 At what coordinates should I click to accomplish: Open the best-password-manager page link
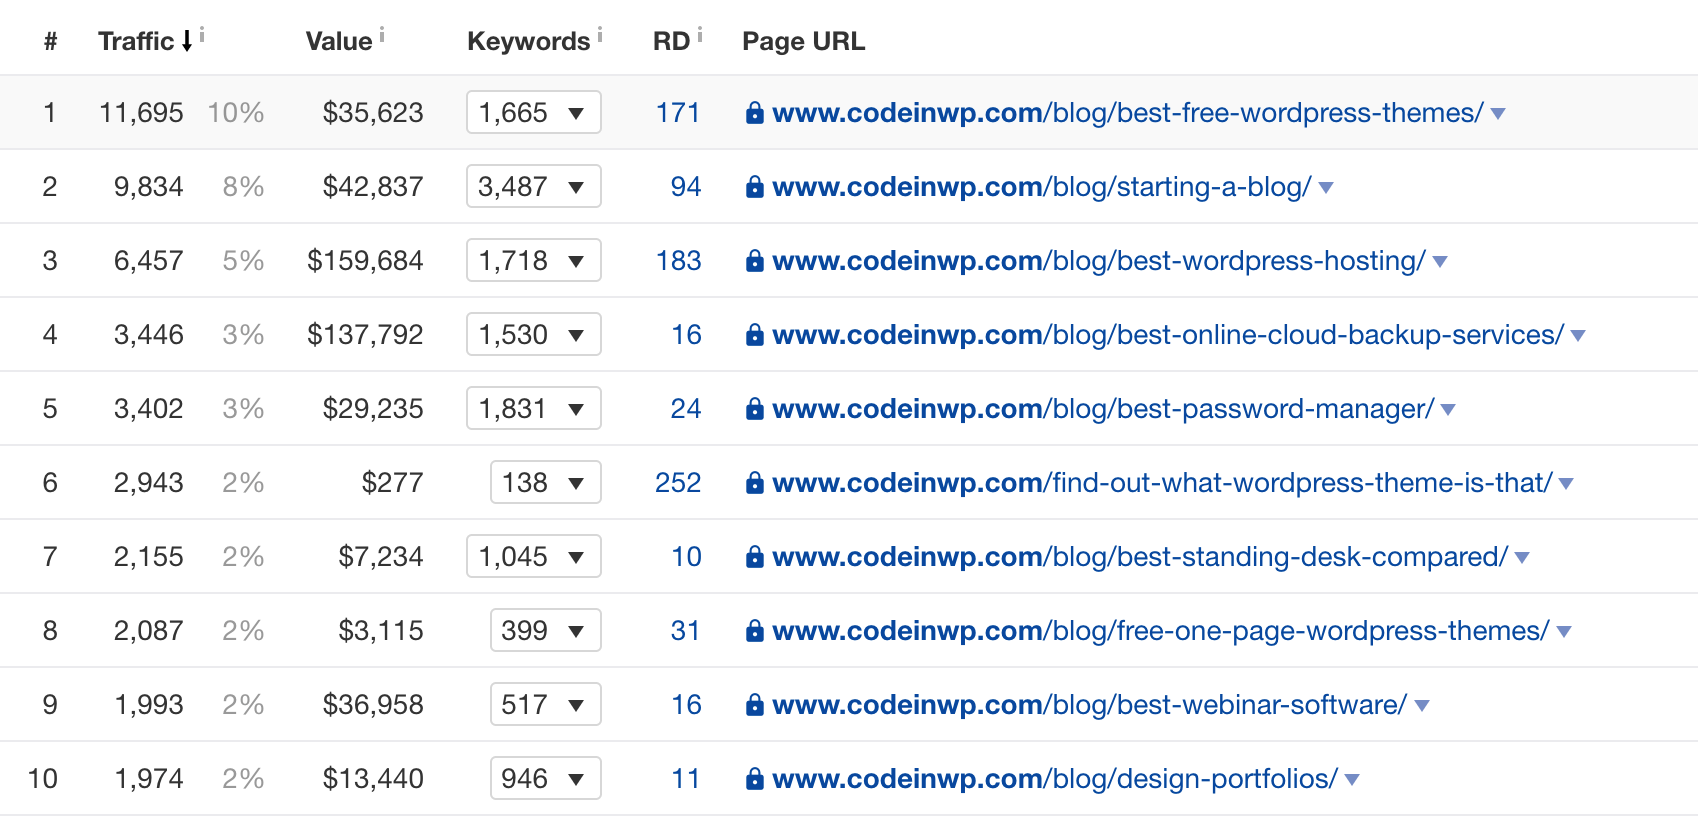pyautogui.click(x=1103, y=409)
